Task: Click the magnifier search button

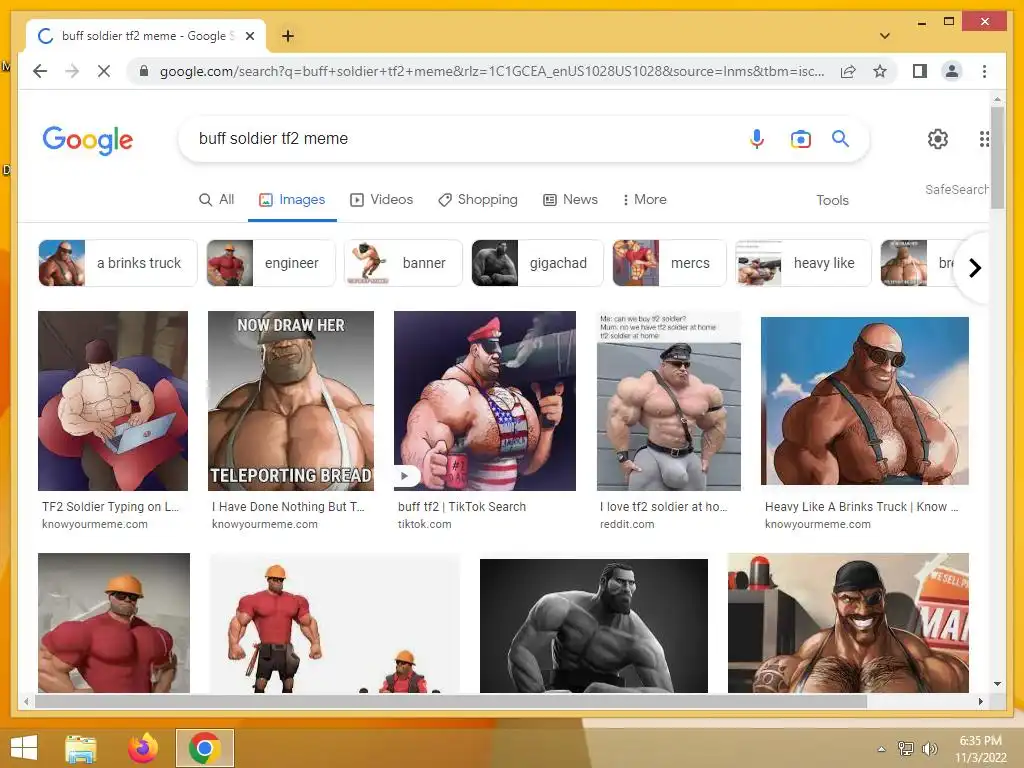Action: (840, 138)
